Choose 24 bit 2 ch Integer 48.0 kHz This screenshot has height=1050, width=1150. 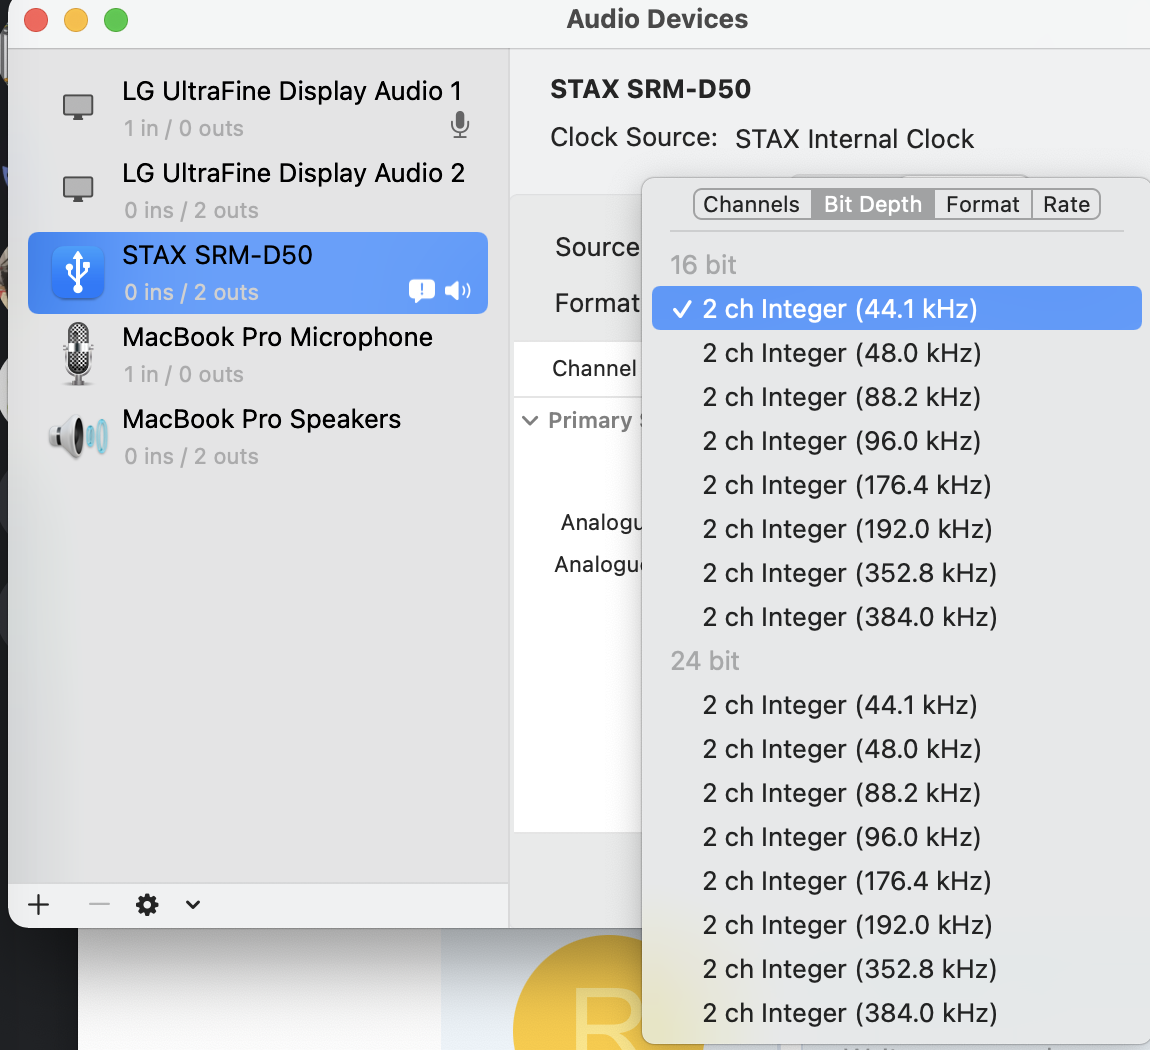896,749
